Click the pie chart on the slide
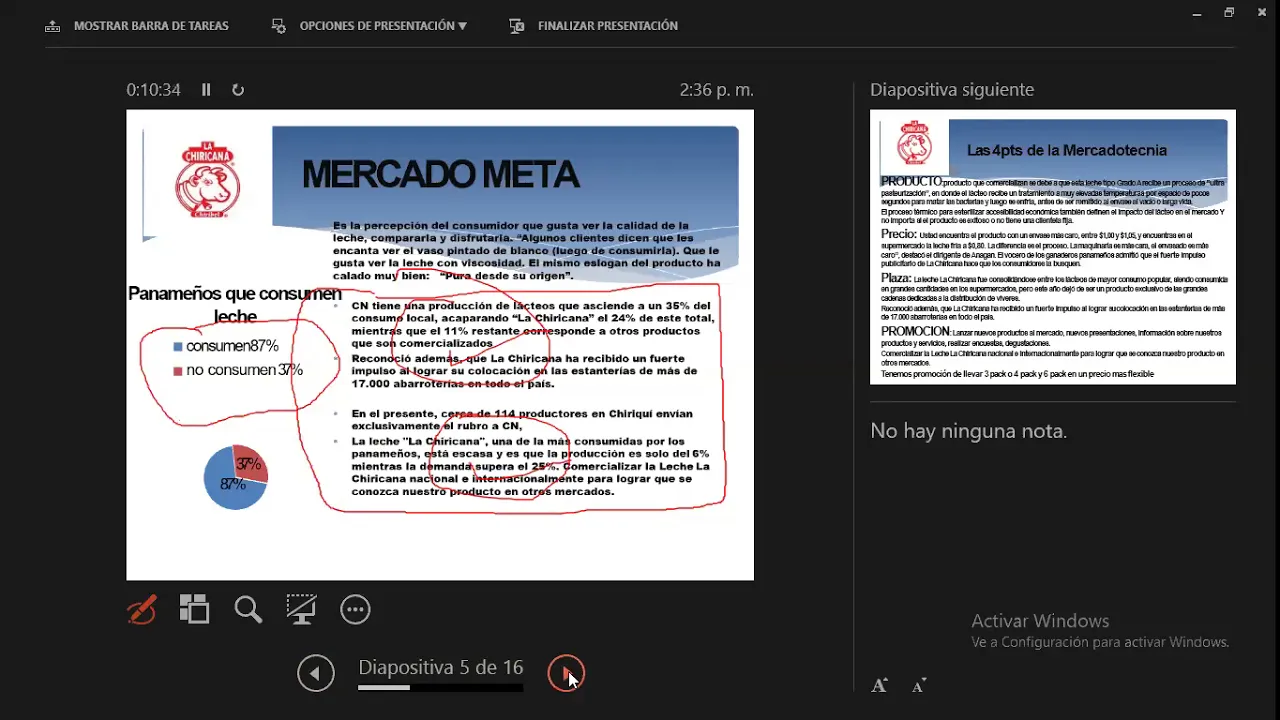This screenshot has width=1280, height=720. [236, 477]
